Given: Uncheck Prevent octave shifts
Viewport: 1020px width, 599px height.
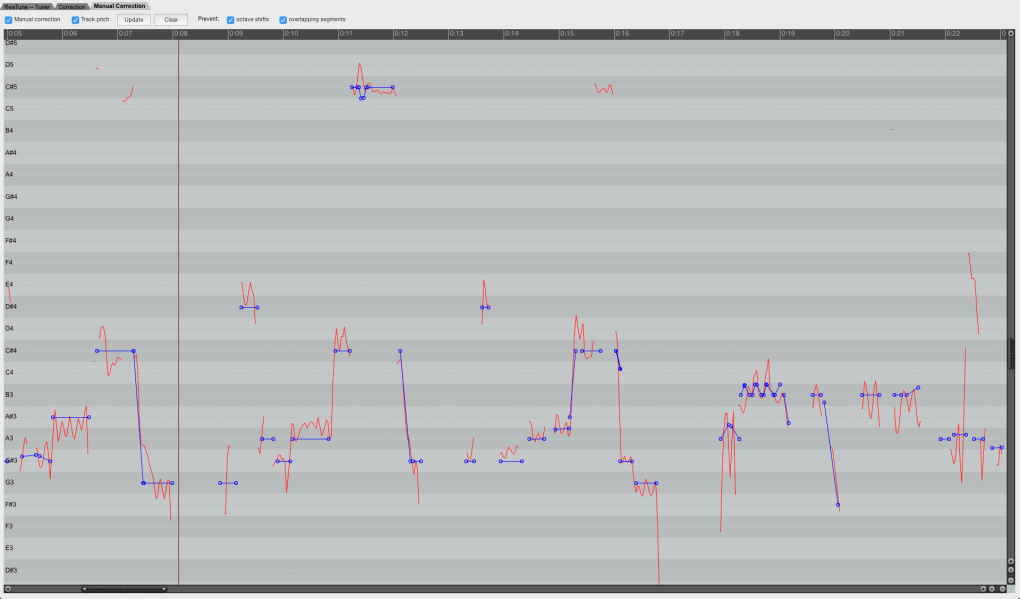Looking at the screenshot, I should point(230,20).
